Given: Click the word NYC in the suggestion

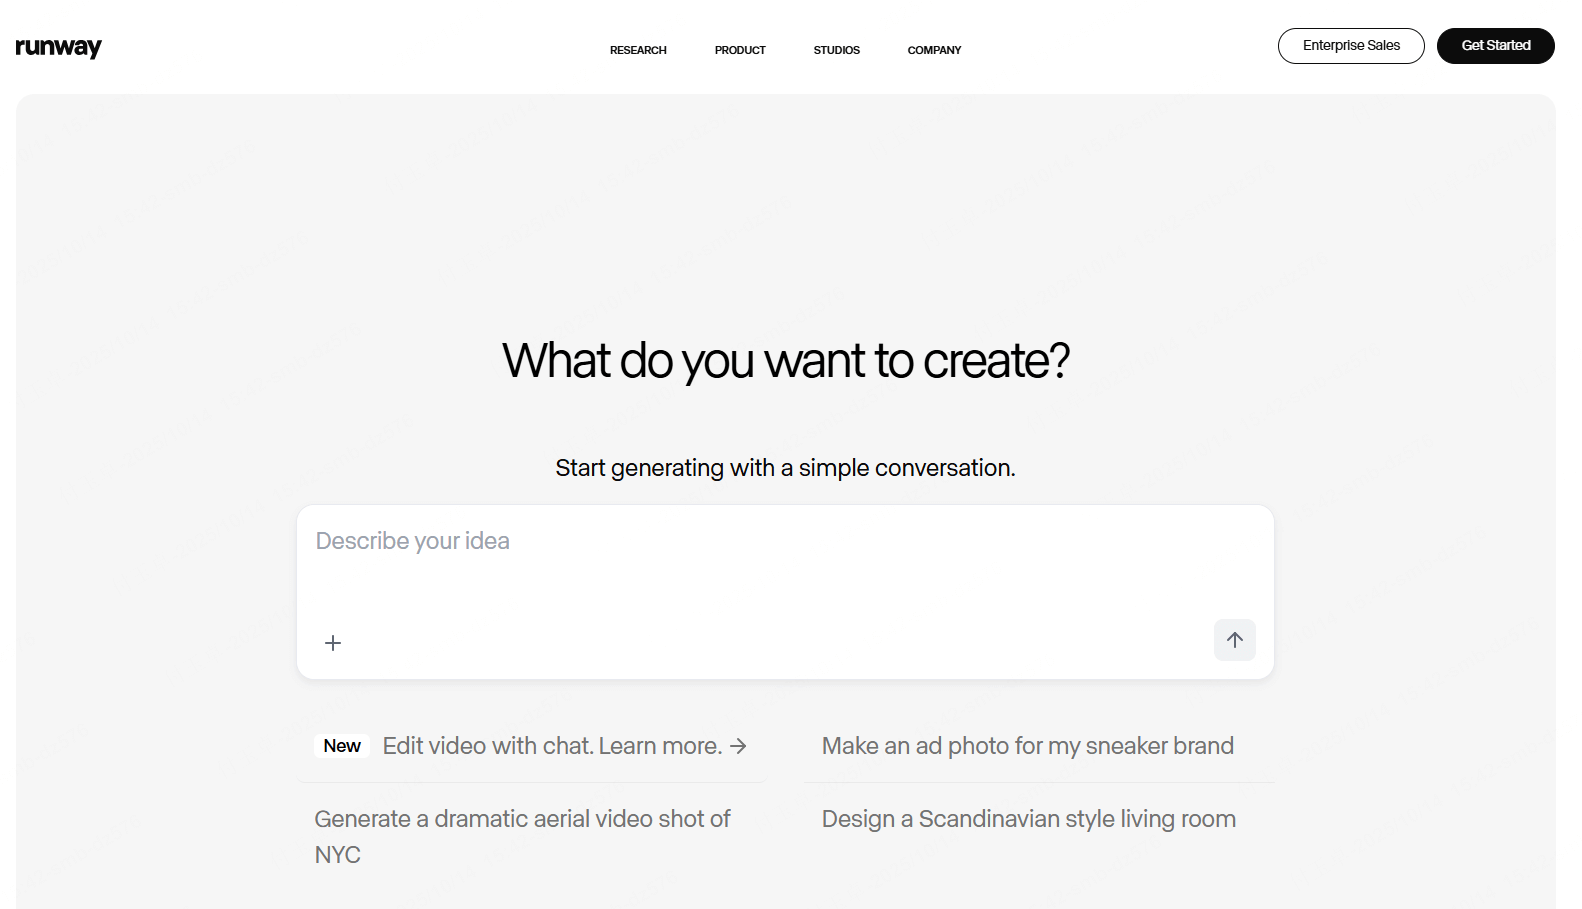Looking at the screenshot, I should tap(338, 855).
